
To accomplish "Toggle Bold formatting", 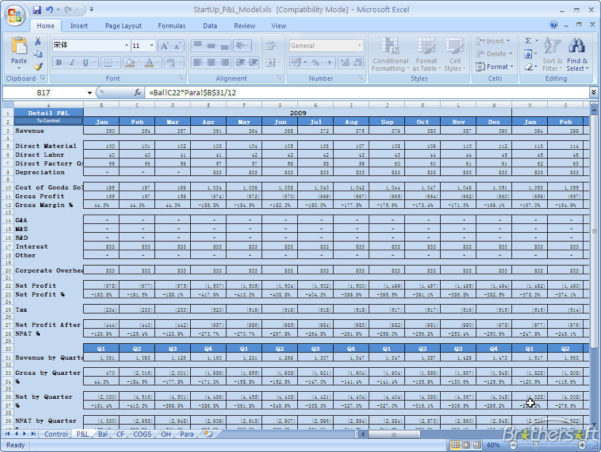I will point(59,62).
